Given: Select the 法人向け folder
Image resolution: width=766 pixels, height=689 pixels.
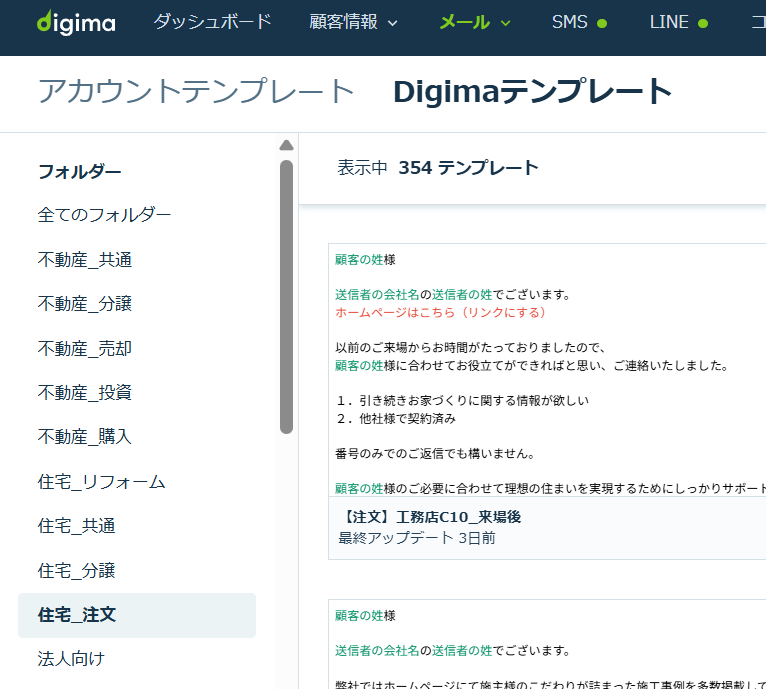Looking at the screenshot, I should point(71,659).
